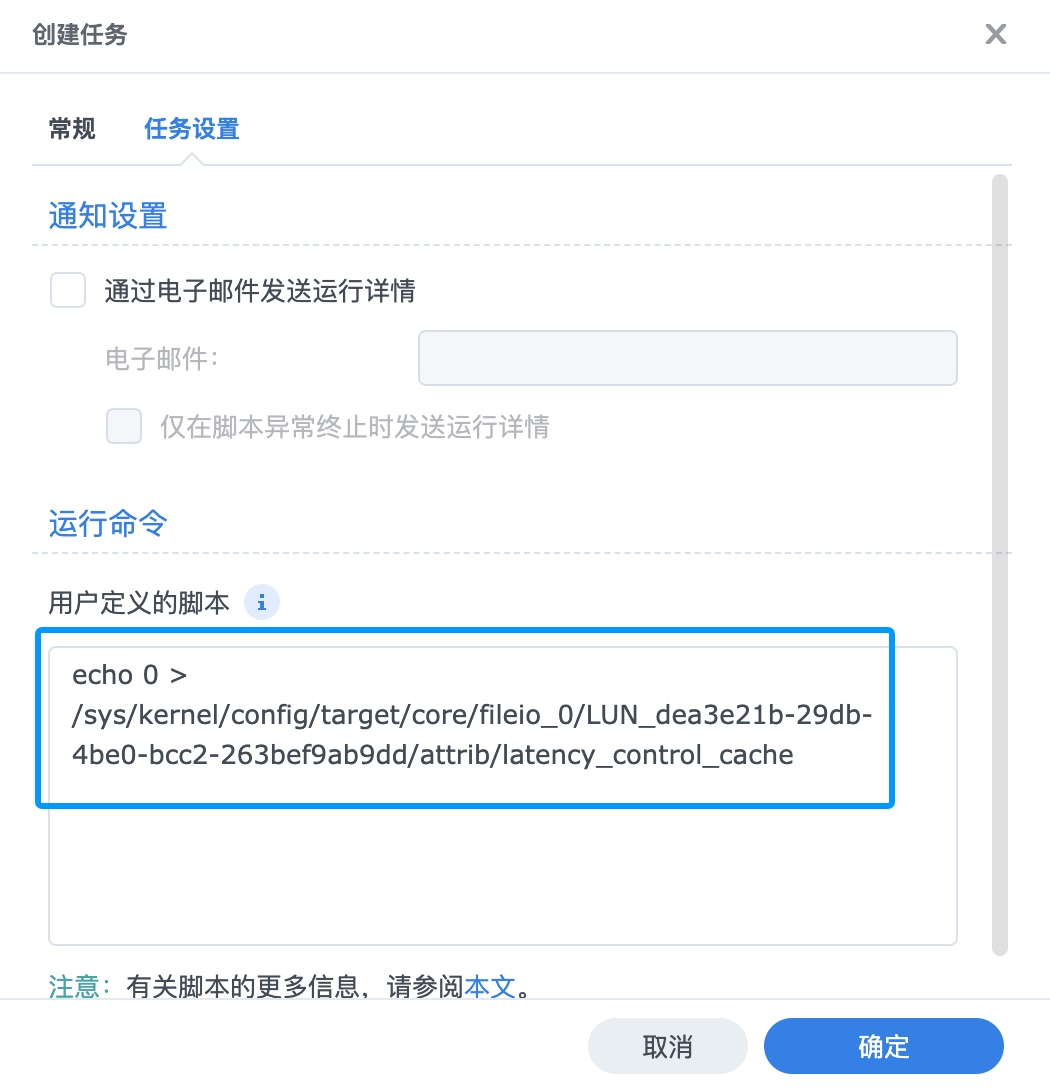Click the 运行命令 section heading
The width and height of the screenshot is (1050, 1092).
108,523
